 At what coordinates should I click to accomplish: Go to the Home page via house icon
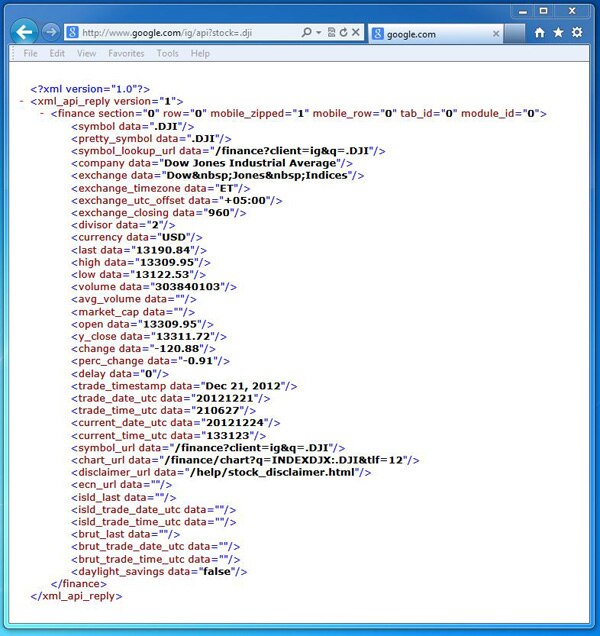(x=540, y=33)
